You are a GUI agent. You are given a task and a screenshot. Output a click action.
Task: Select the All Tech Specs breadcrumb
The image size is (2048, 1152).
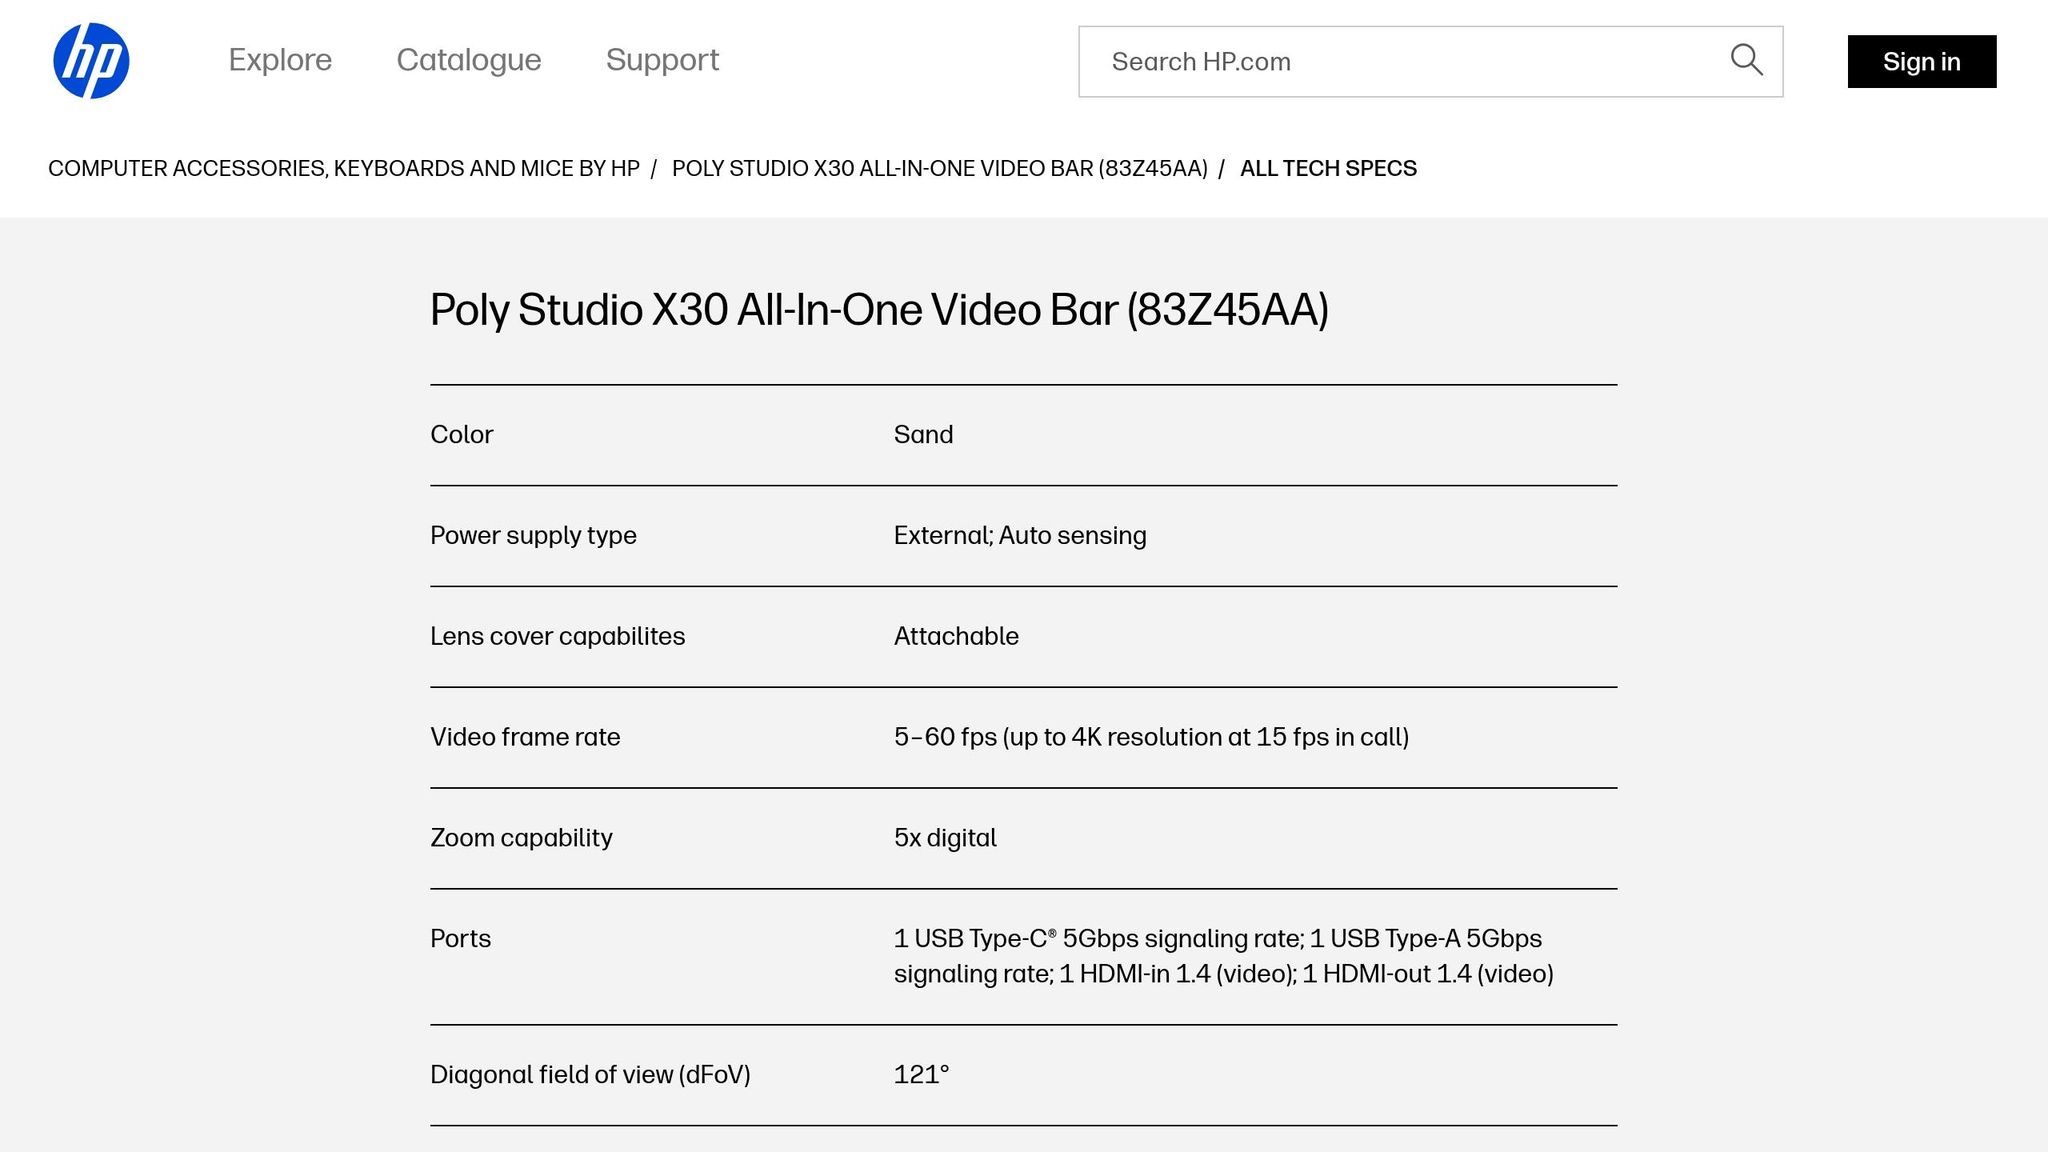coord(1328,168)
